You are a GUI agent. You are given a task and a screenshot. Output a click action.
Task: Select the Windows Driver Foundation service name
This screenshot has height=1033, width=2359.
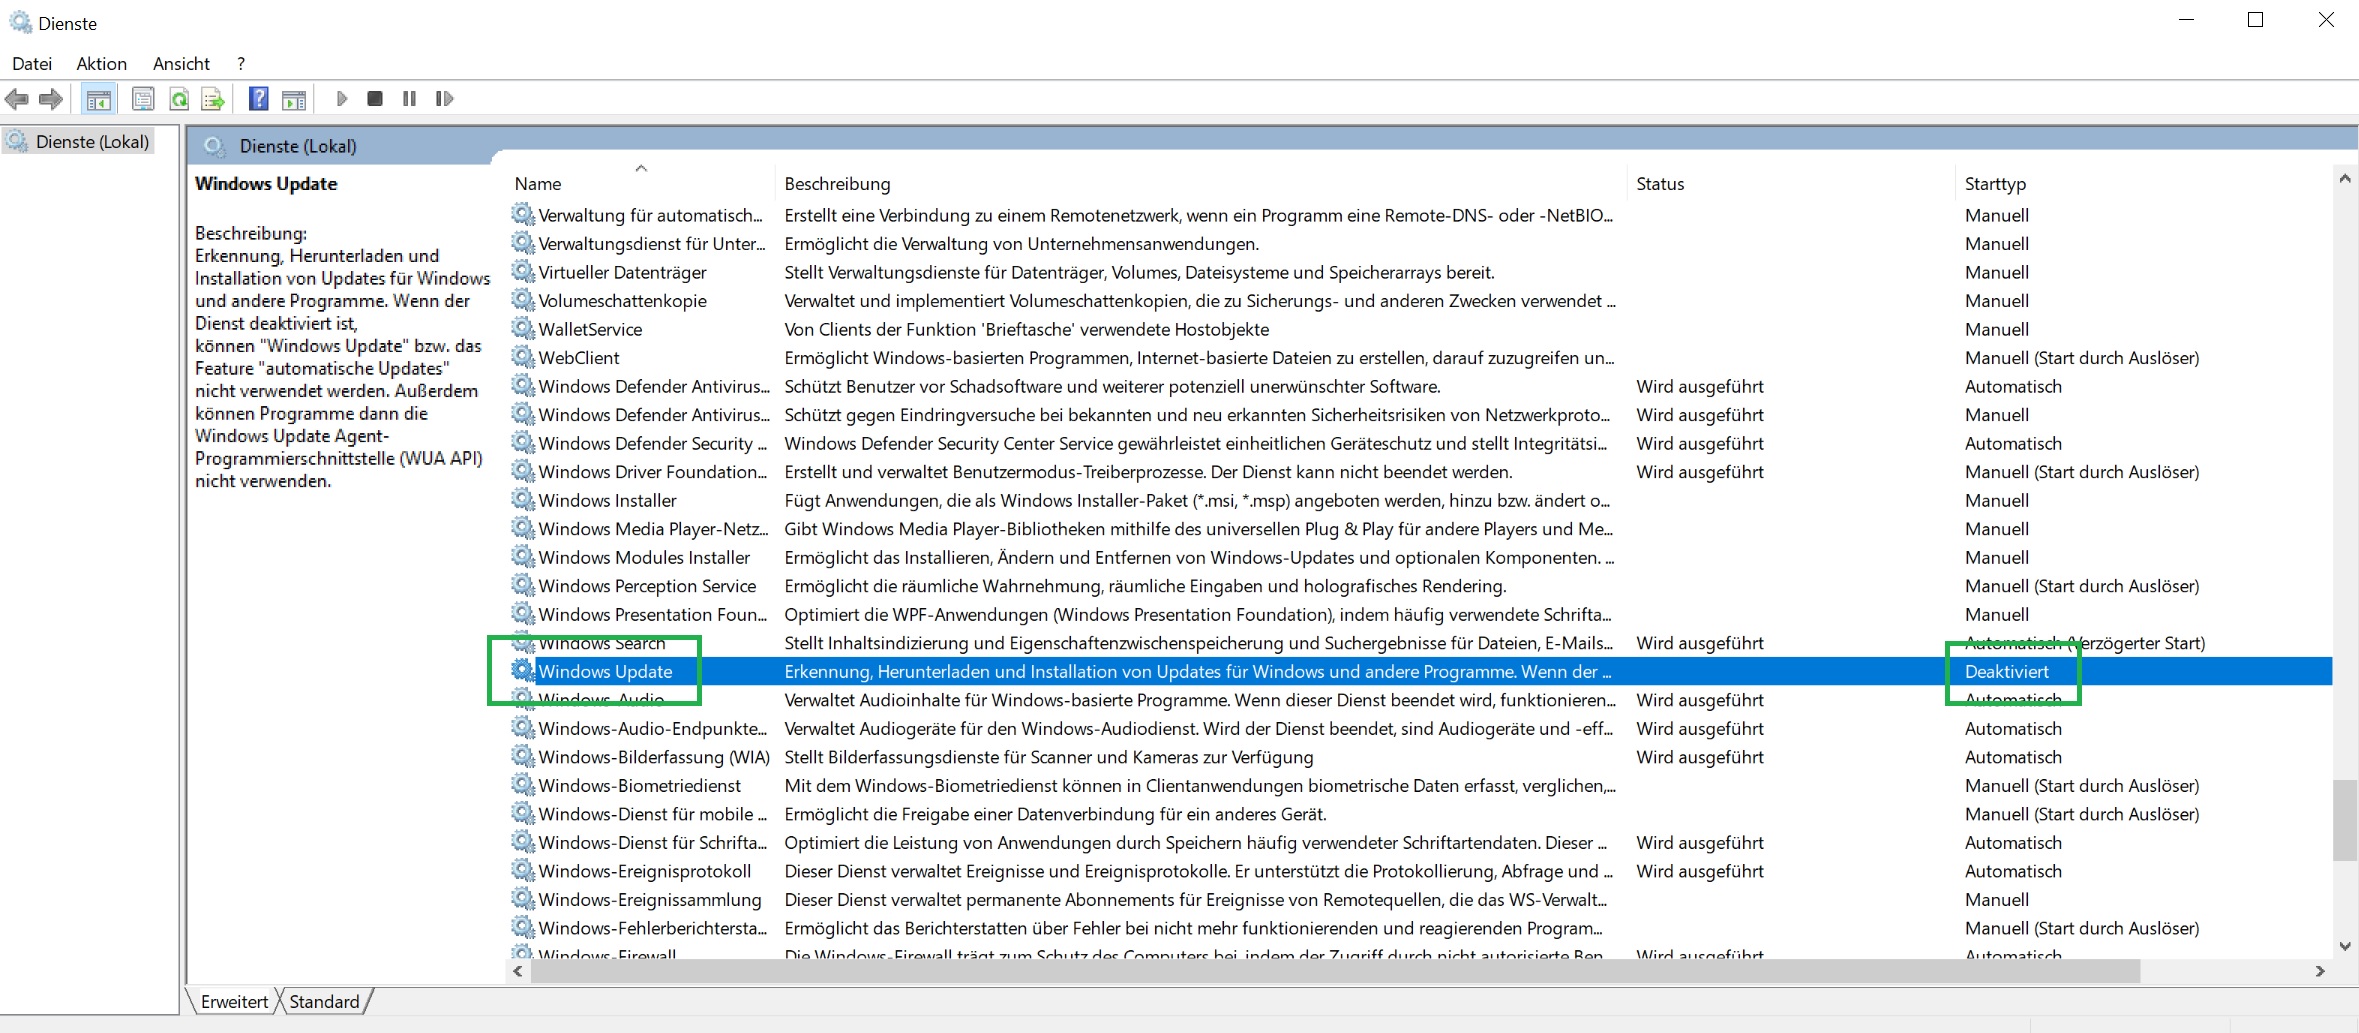(653, 471)
